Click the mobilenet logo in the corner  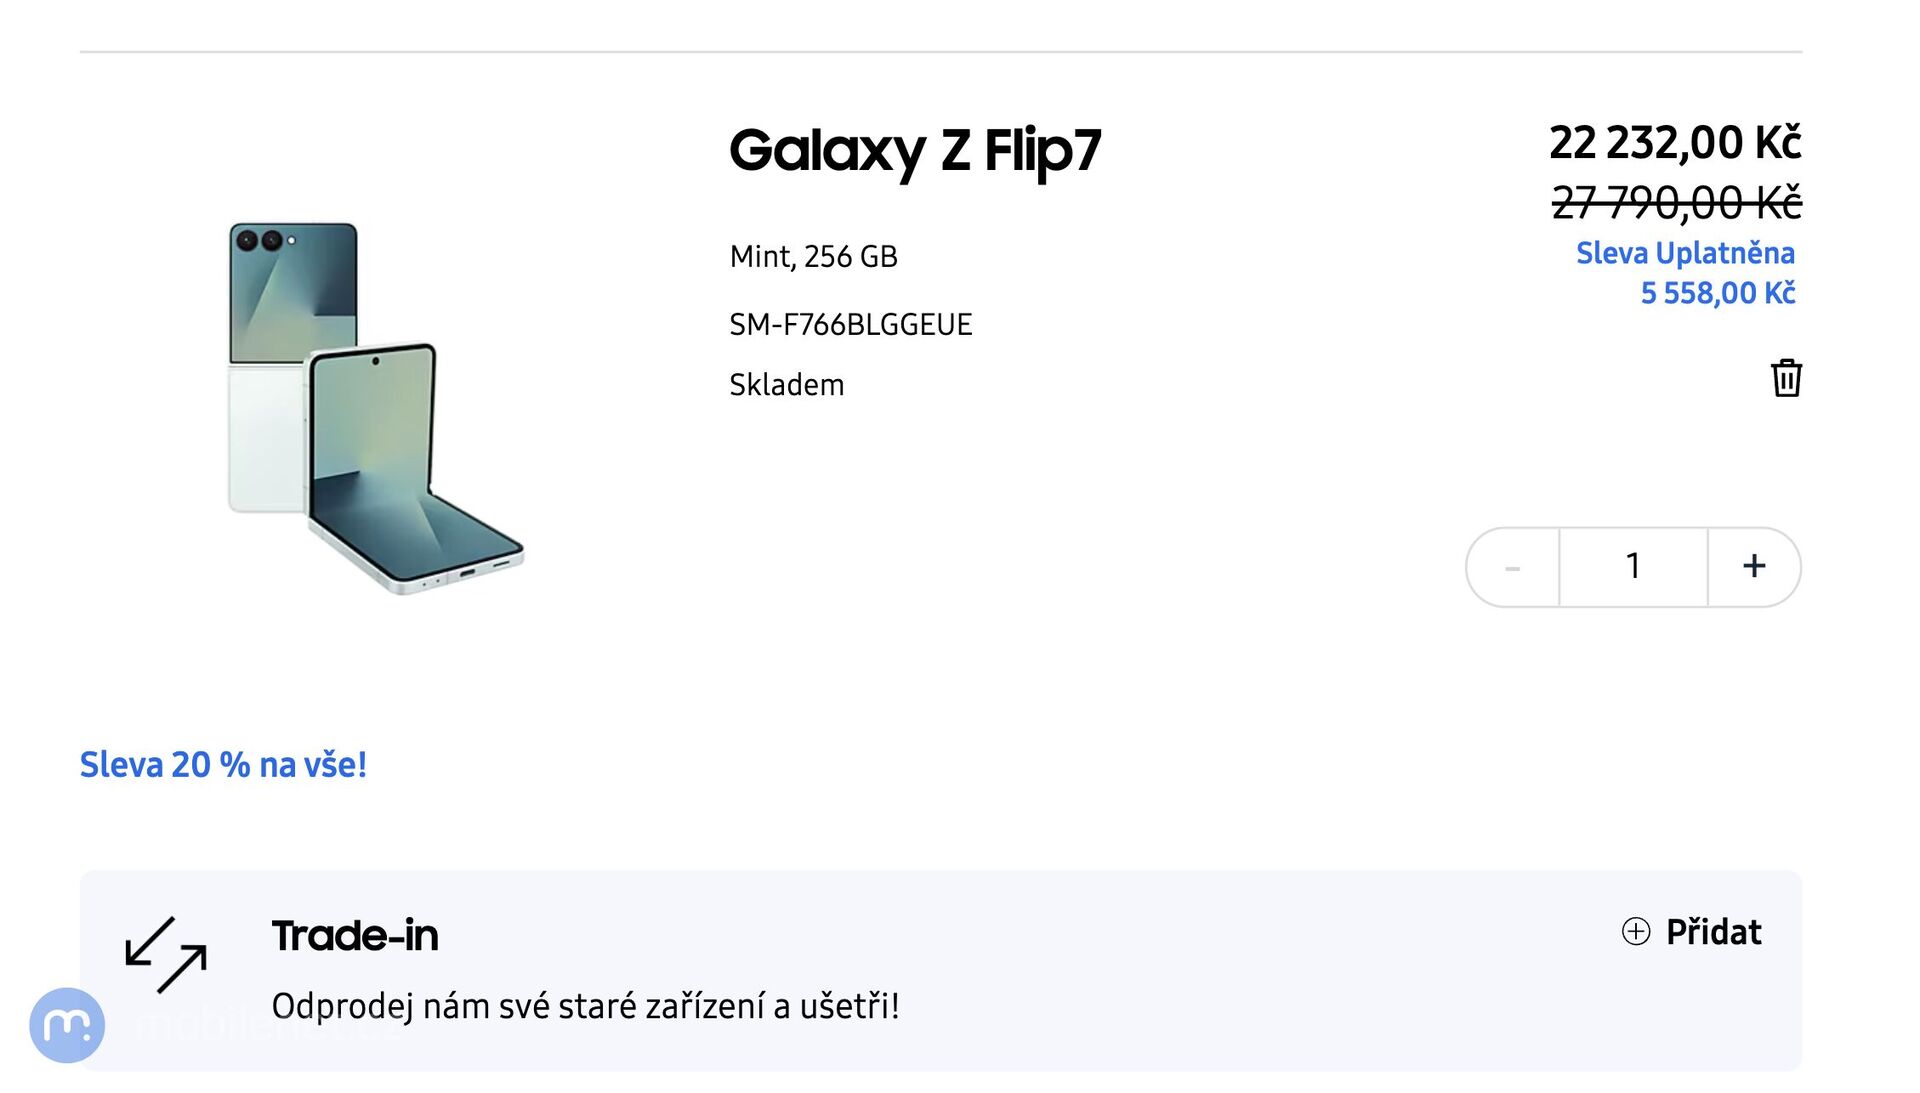[x=68, y=1024]
